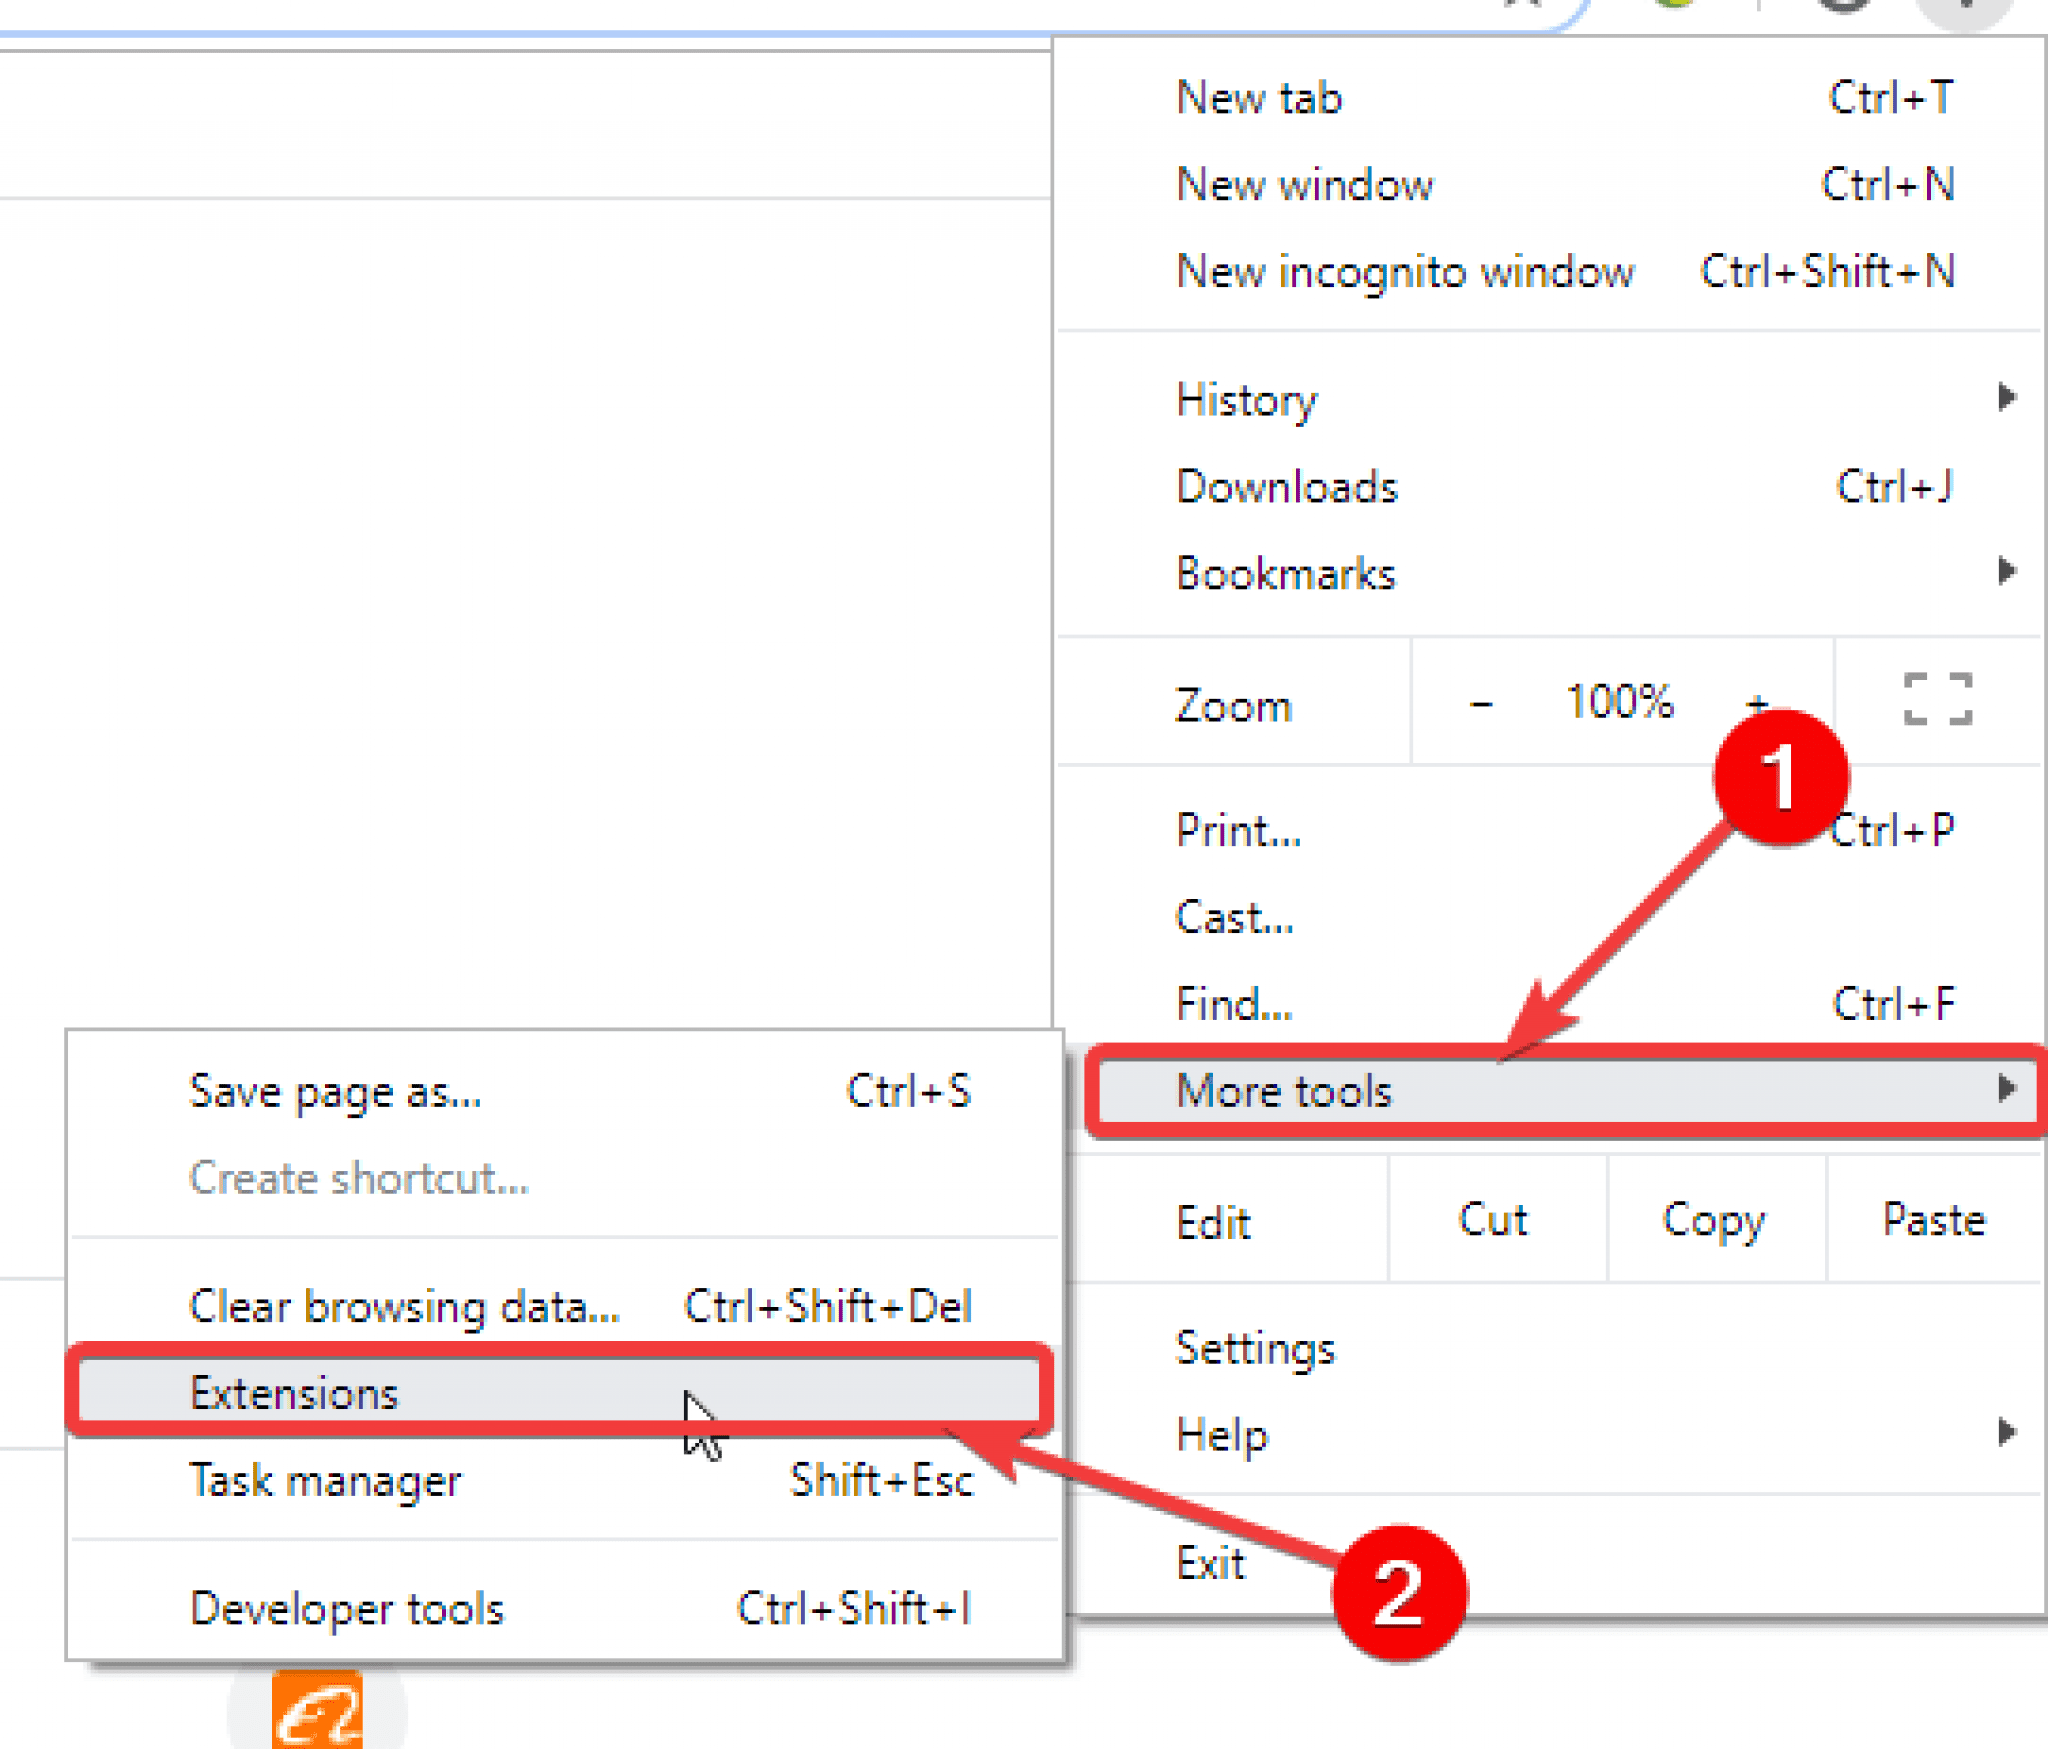The height and width of the screenshot is (1749, 2048).
Task: Expand the Bookmarks submenu arrow
Action: (2005, 571)
